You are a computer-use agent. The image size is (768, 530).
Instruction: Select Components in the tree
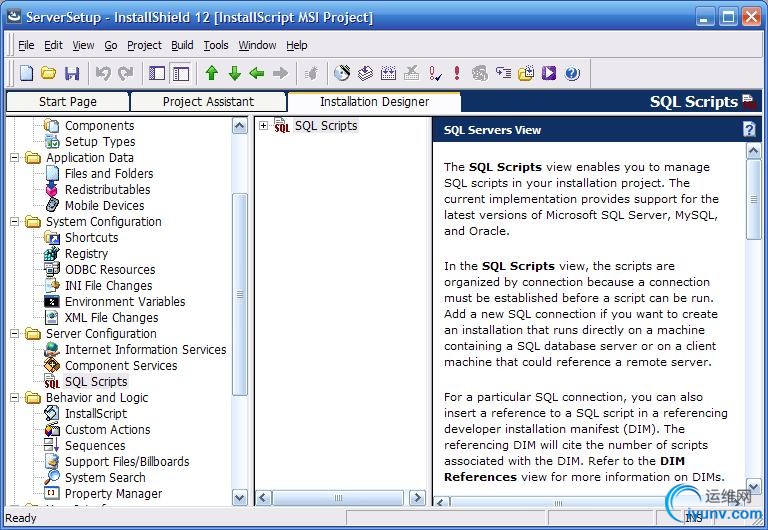click(x=99, y=126)
